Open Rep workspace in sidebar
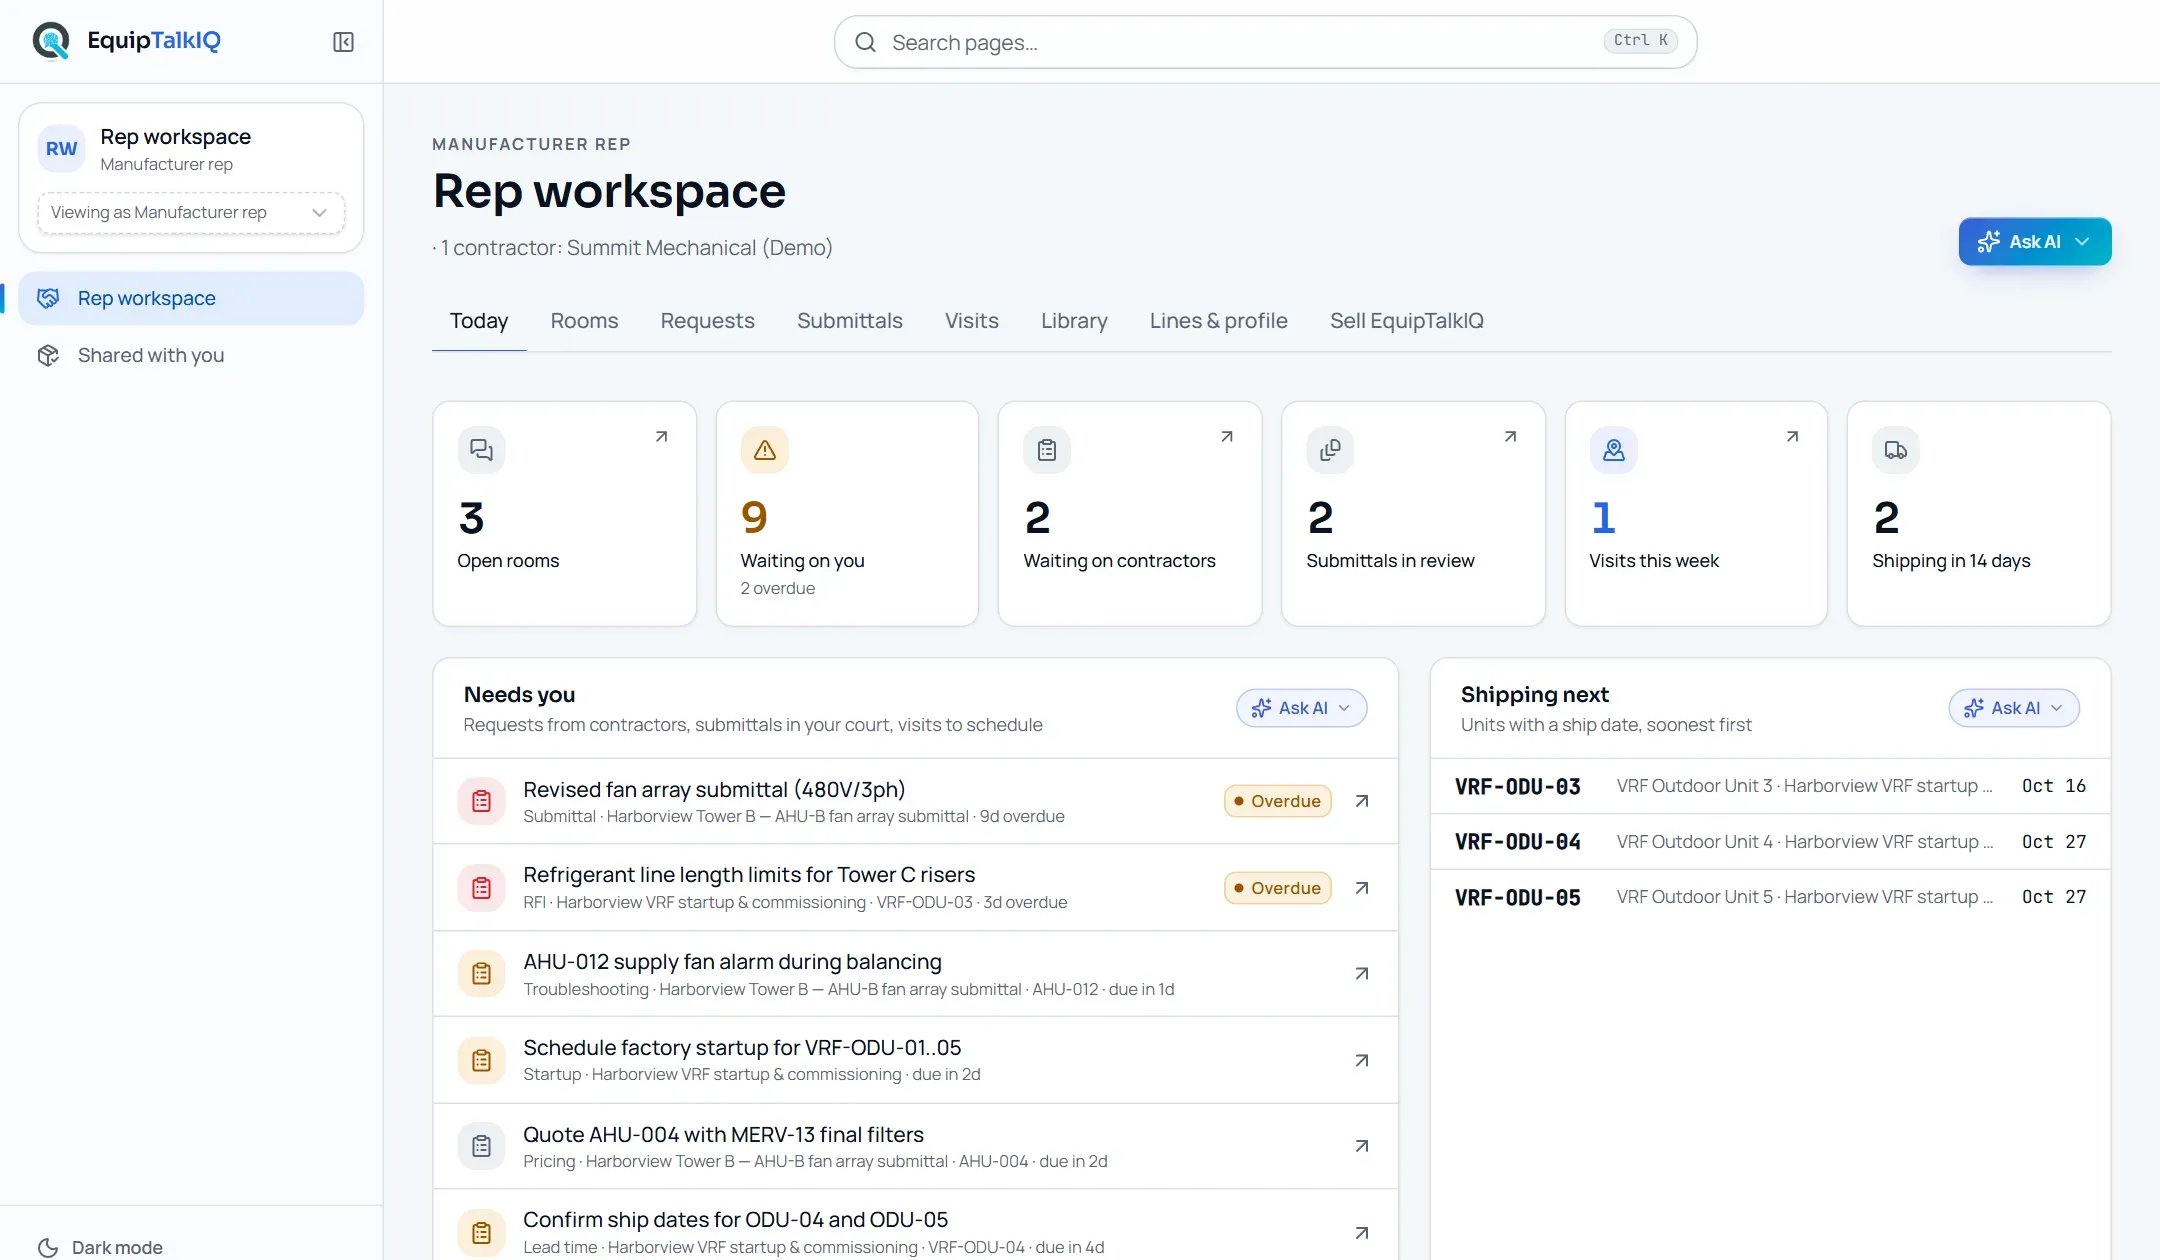This screenshot has height=1260, width=2160. [x=191, y=298]
